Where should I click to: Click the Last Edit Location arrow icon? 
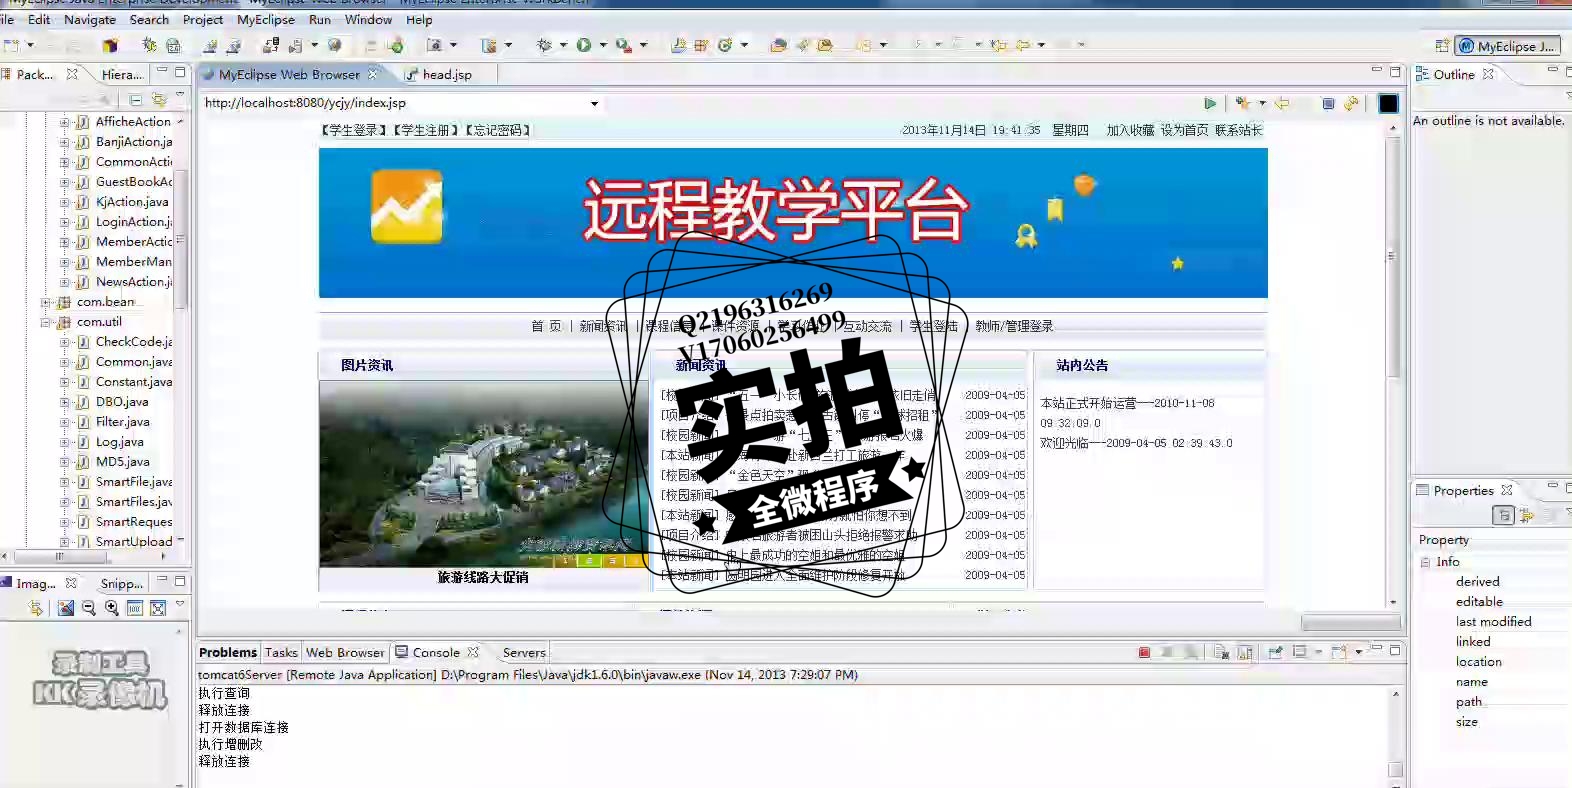pyautogui.click(x=998, y=45)
